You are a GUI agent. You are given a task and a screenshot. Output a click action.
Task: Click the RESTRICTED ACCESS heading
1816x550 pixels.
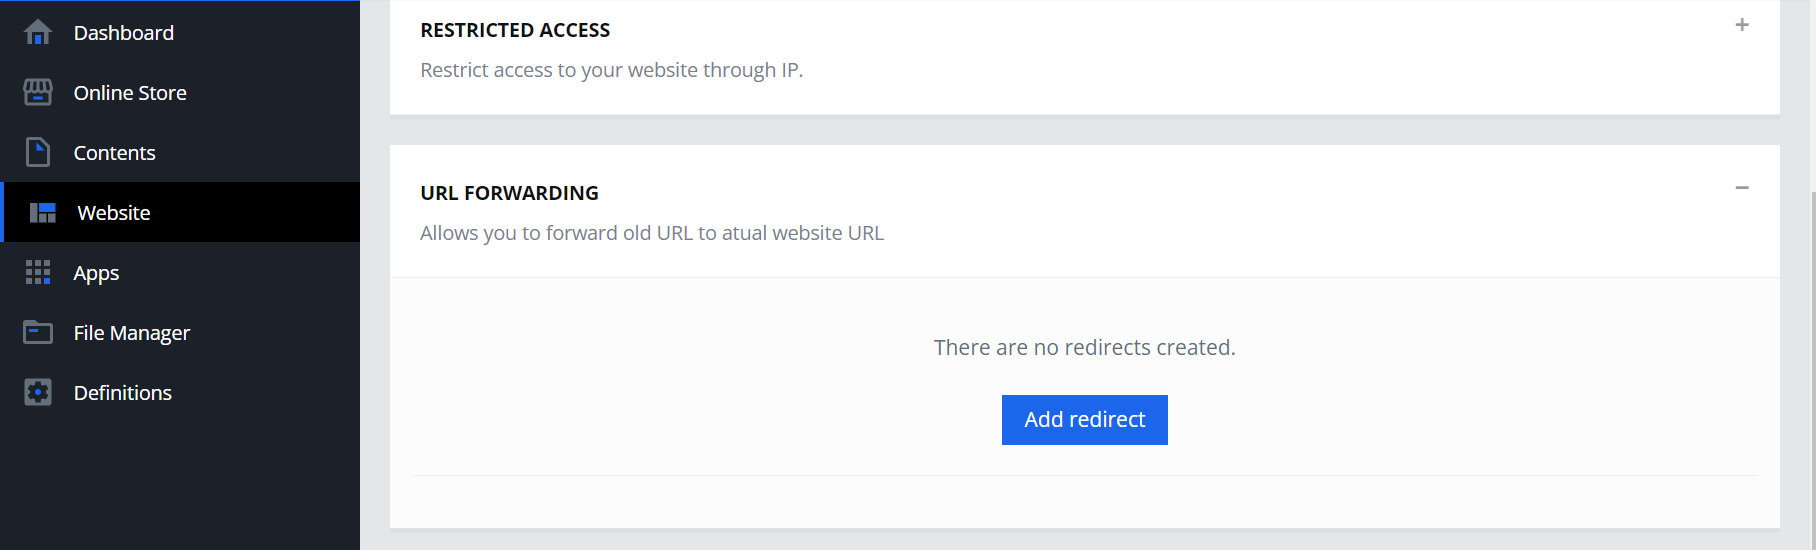tap(515, 30)
